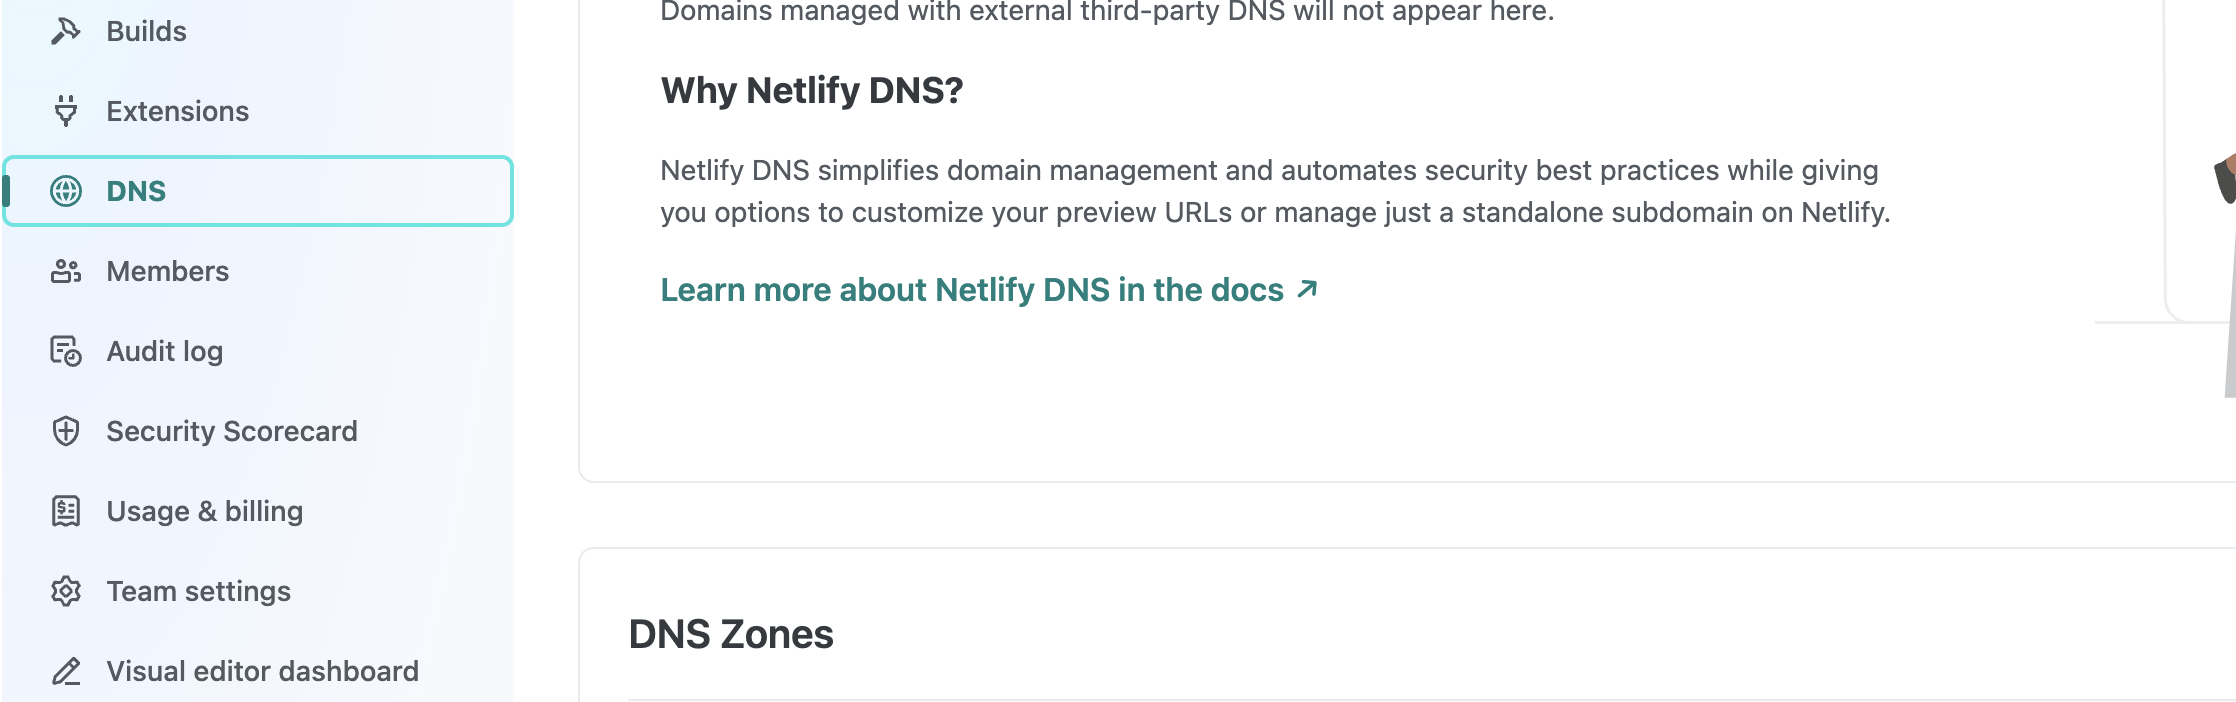Image resolution: width=2236 pixels, height=702 pixels.
Task: Click the Members people icon
Action: point(66,271)
